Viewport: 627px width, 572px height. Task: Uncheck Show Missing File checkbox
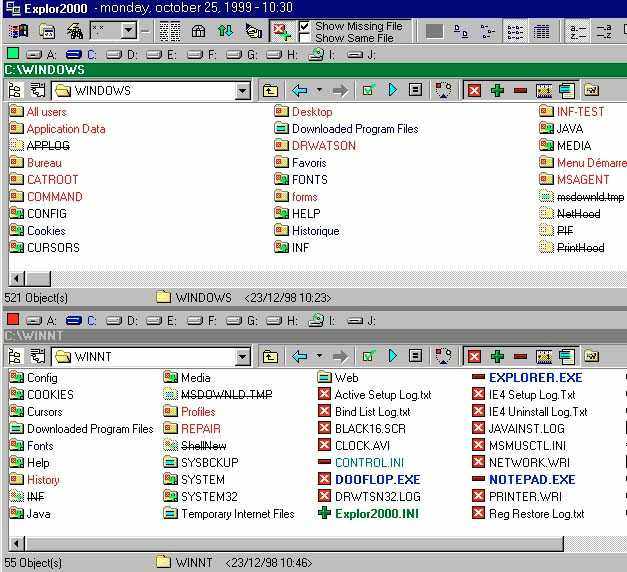[x=305, y=26]
